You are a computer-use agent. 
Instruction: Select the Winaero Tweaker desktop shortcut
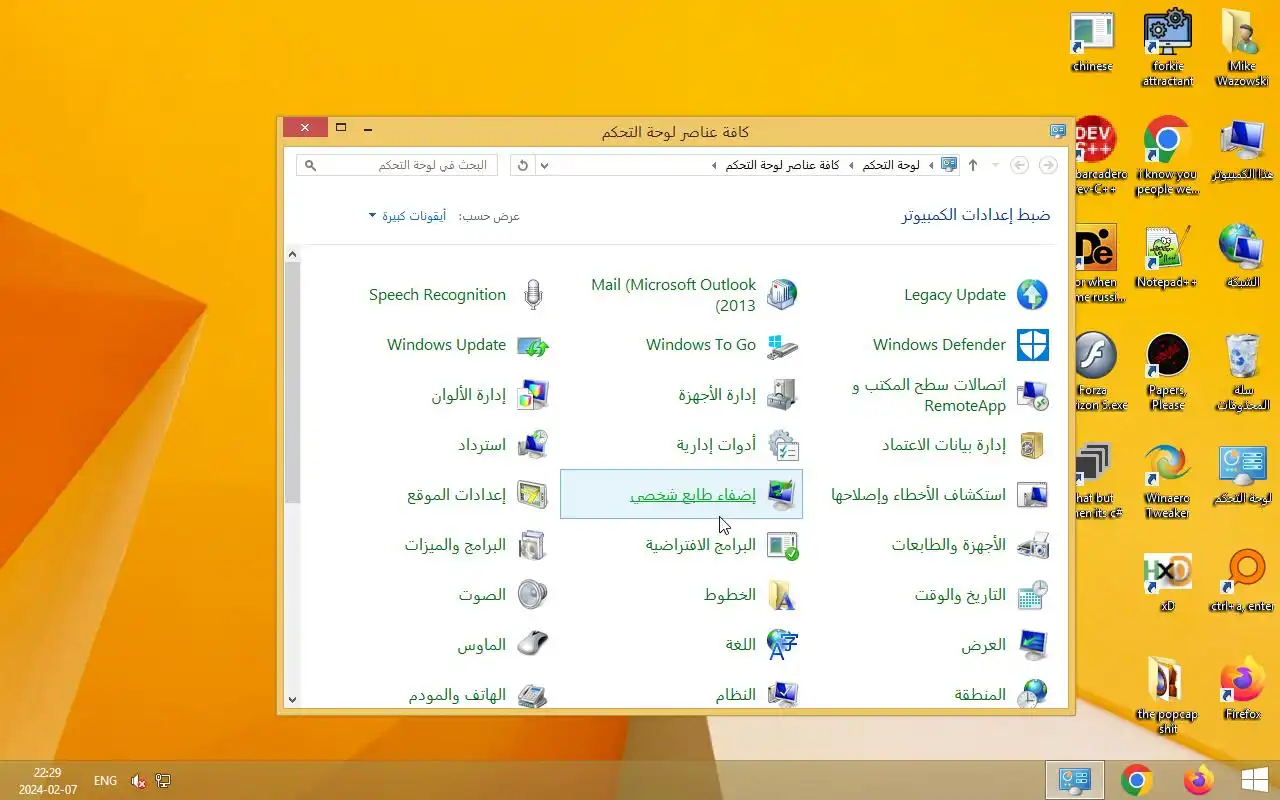(x=1167, y=482)
